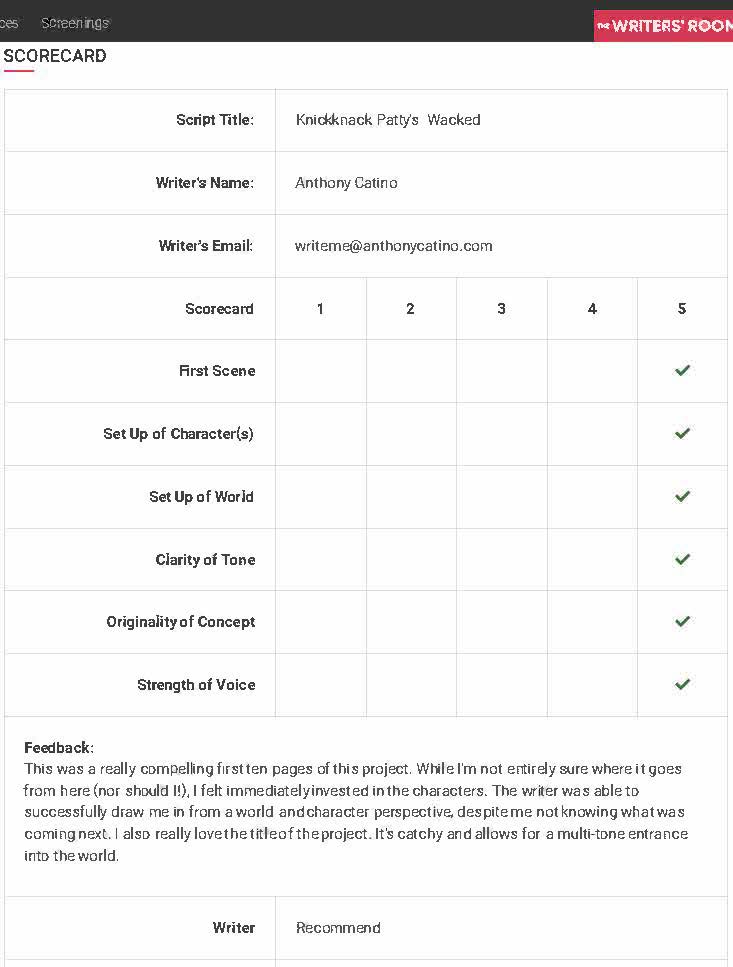Click the score column header 5
Screen dimensions: 733x967
[682, 309]
